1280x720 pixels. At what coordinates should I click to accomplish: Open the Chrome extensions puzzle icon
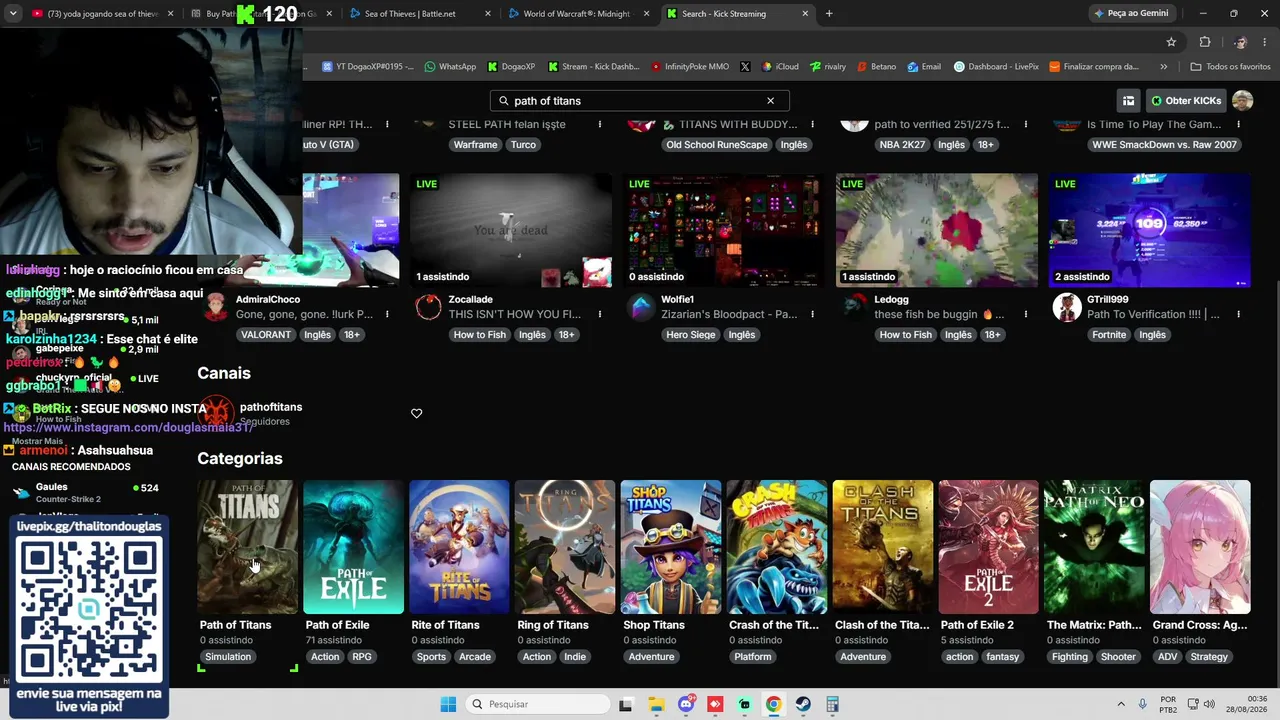1205,42
